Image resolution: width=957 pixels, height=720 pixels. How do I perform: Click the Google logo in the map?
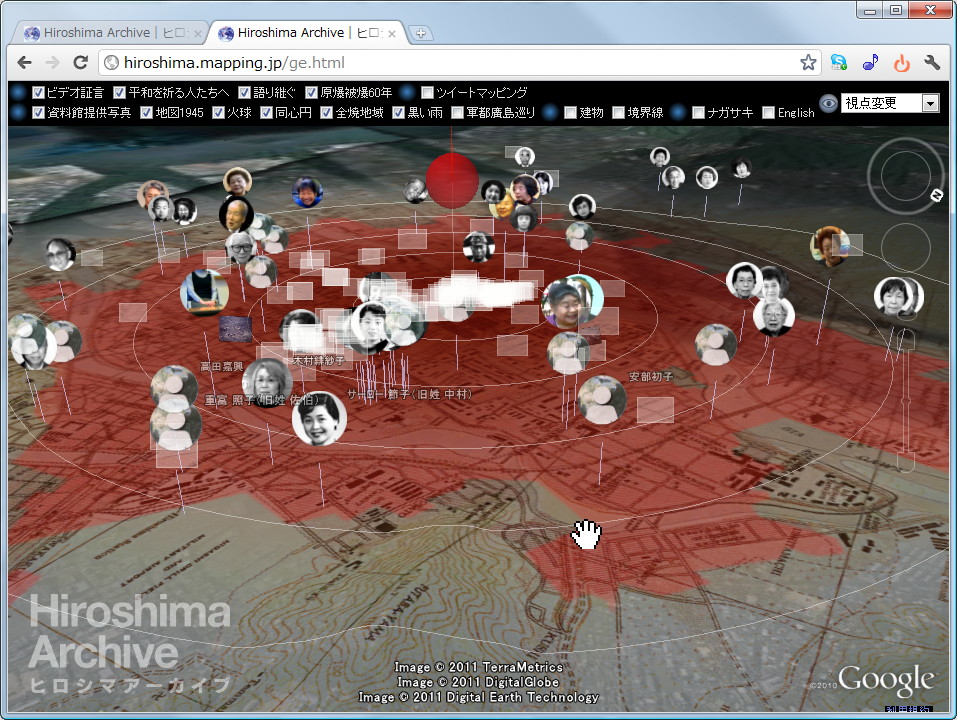pos(886,679)
